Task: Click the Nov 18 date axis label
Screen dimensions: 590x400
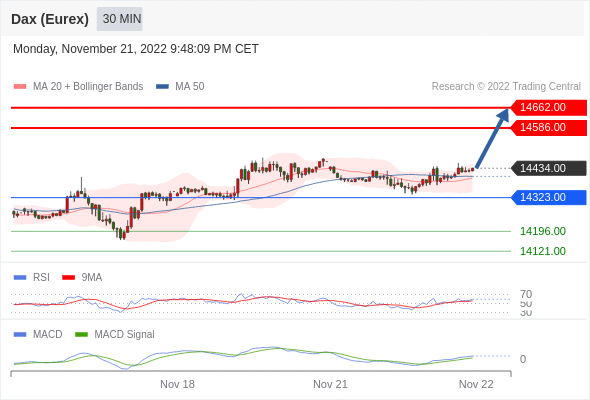Action: [177, 384]
